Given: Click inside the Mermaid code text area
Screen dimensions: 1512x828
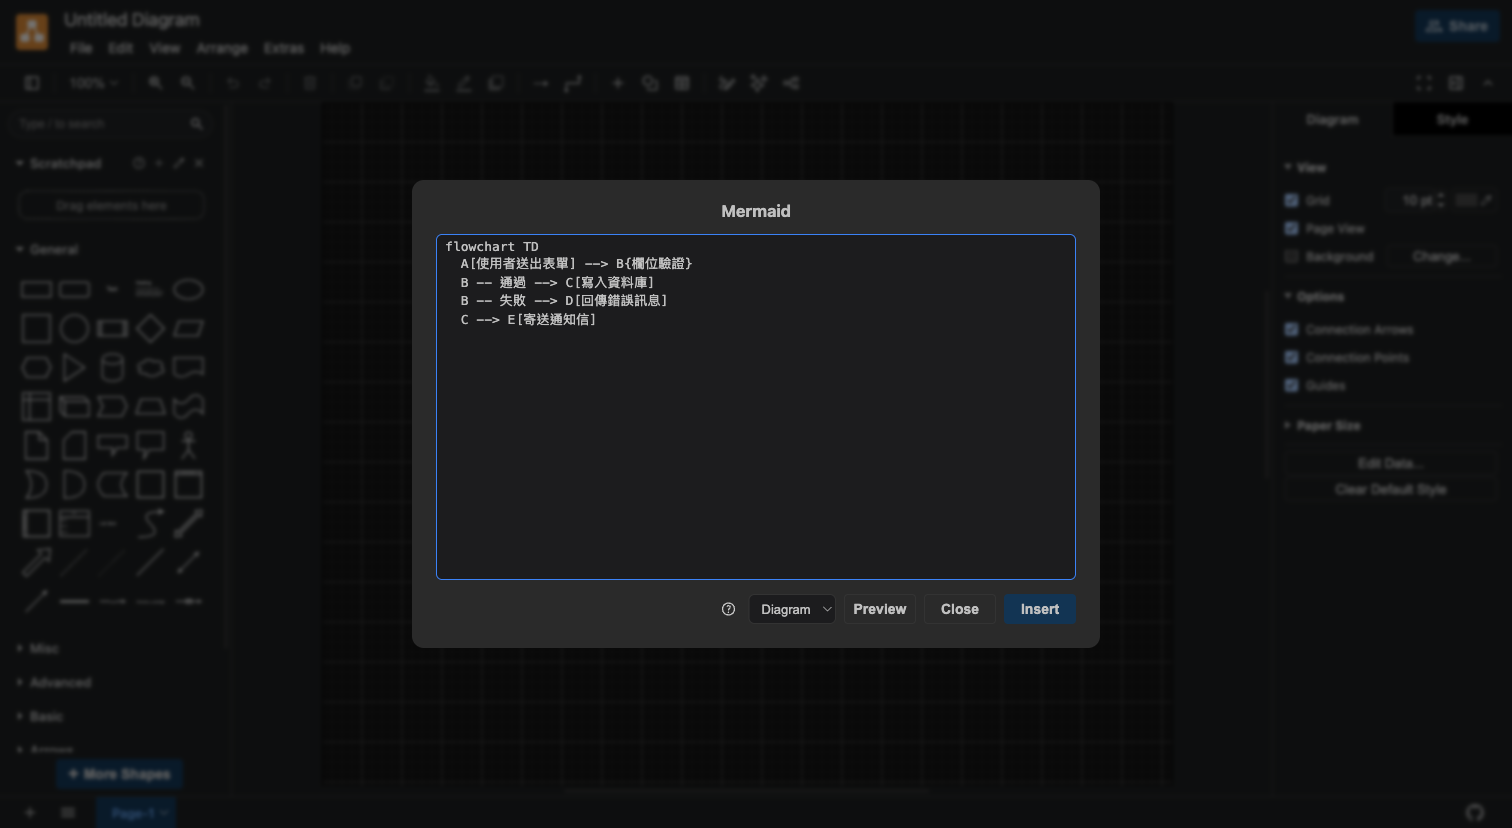Looking at the screenshot, I should (x=756, y=407).
